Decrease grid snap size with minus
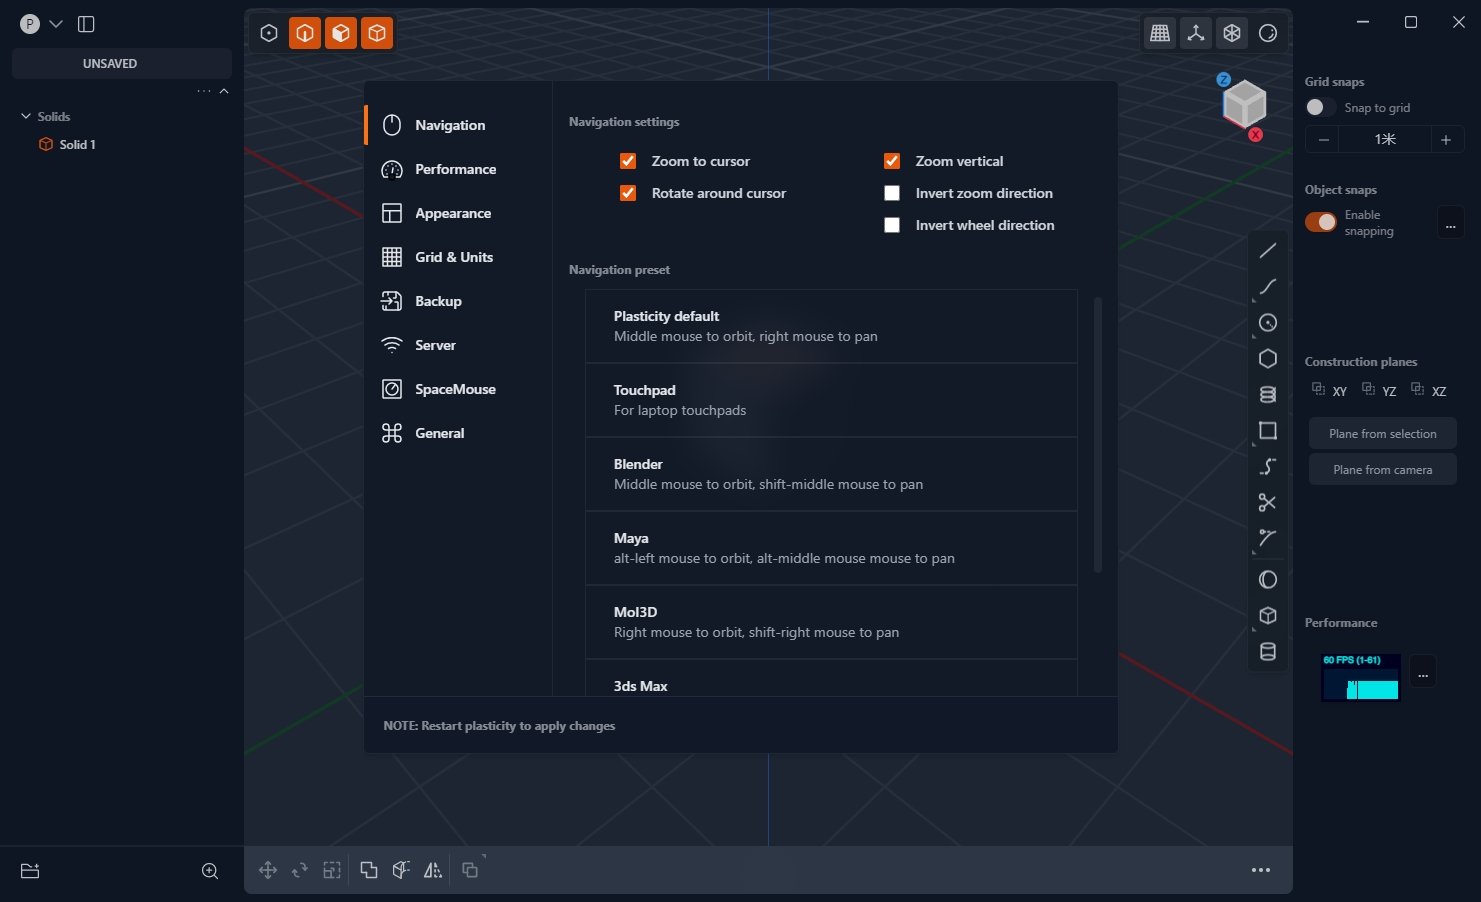This screenshot has height=902, width=1481. coord(1323,140)
